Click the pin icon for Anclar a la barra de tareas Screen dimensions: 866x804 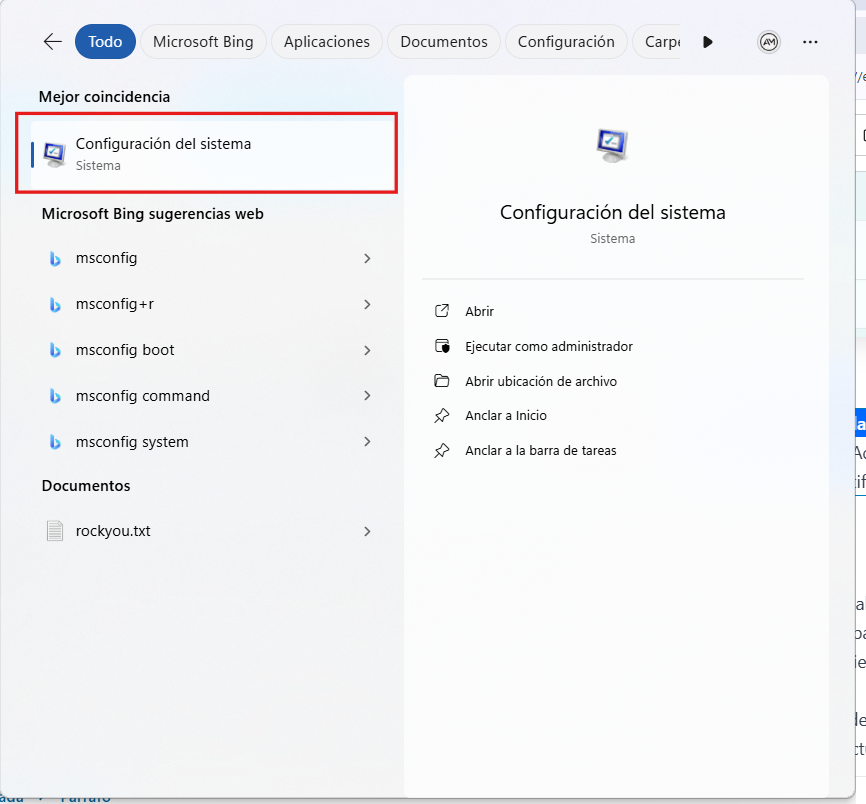441,450
